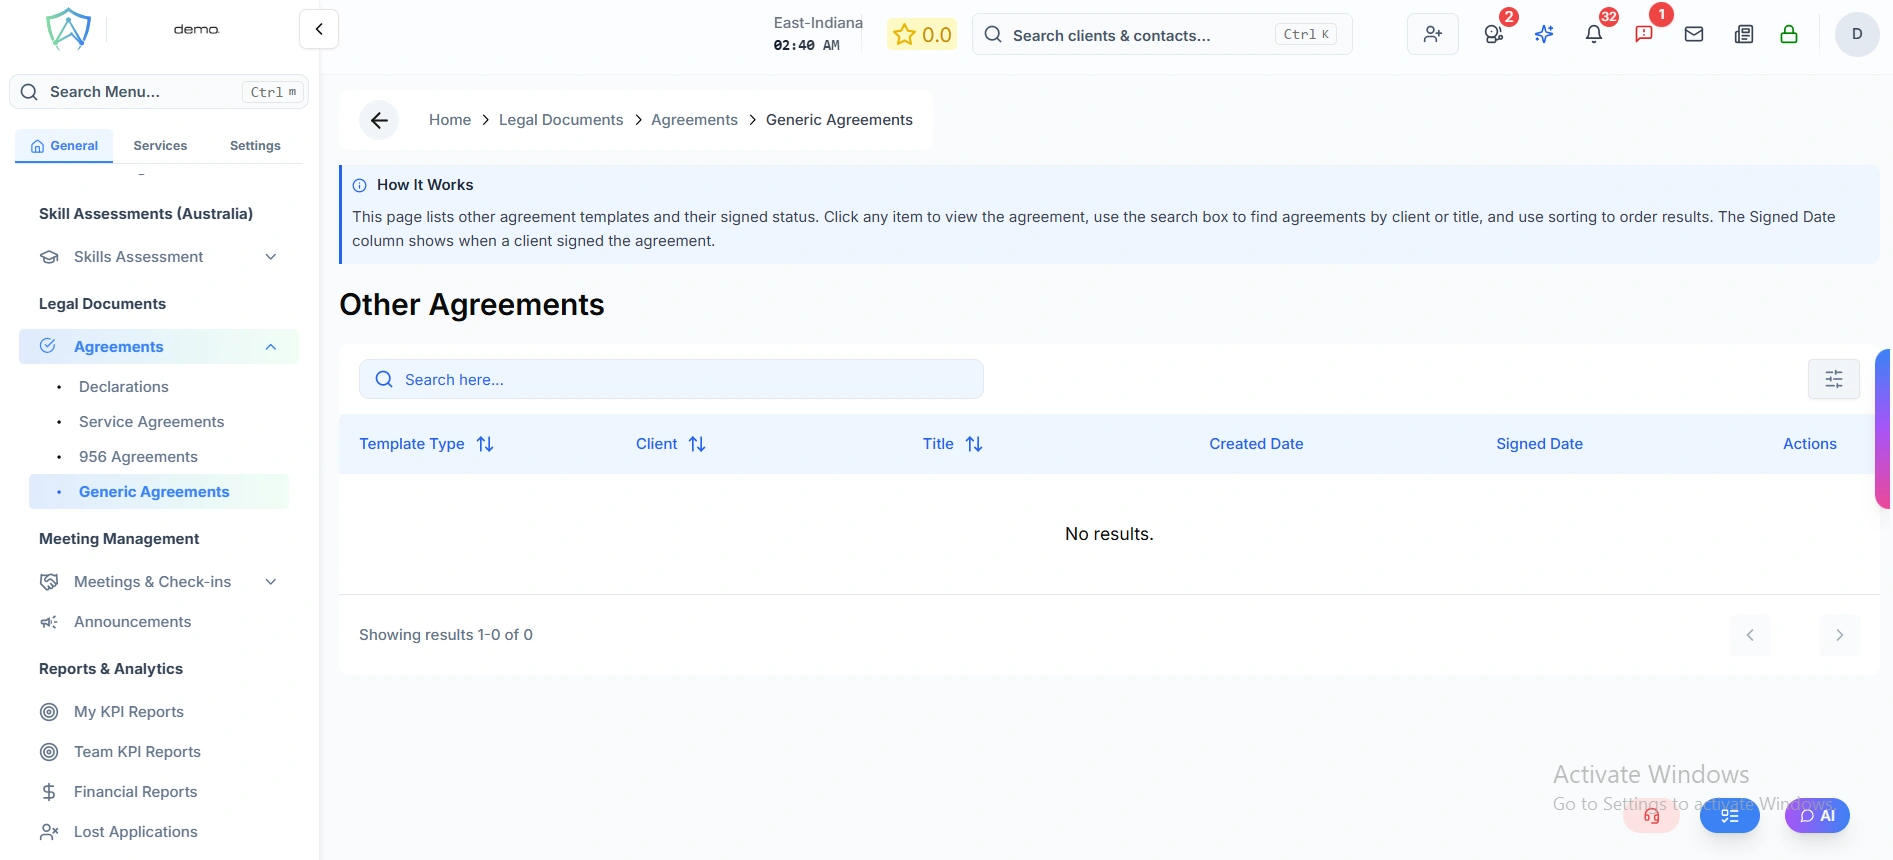
Task: Expand the Skills Assessment menu
Action: [x=270, y=257]
